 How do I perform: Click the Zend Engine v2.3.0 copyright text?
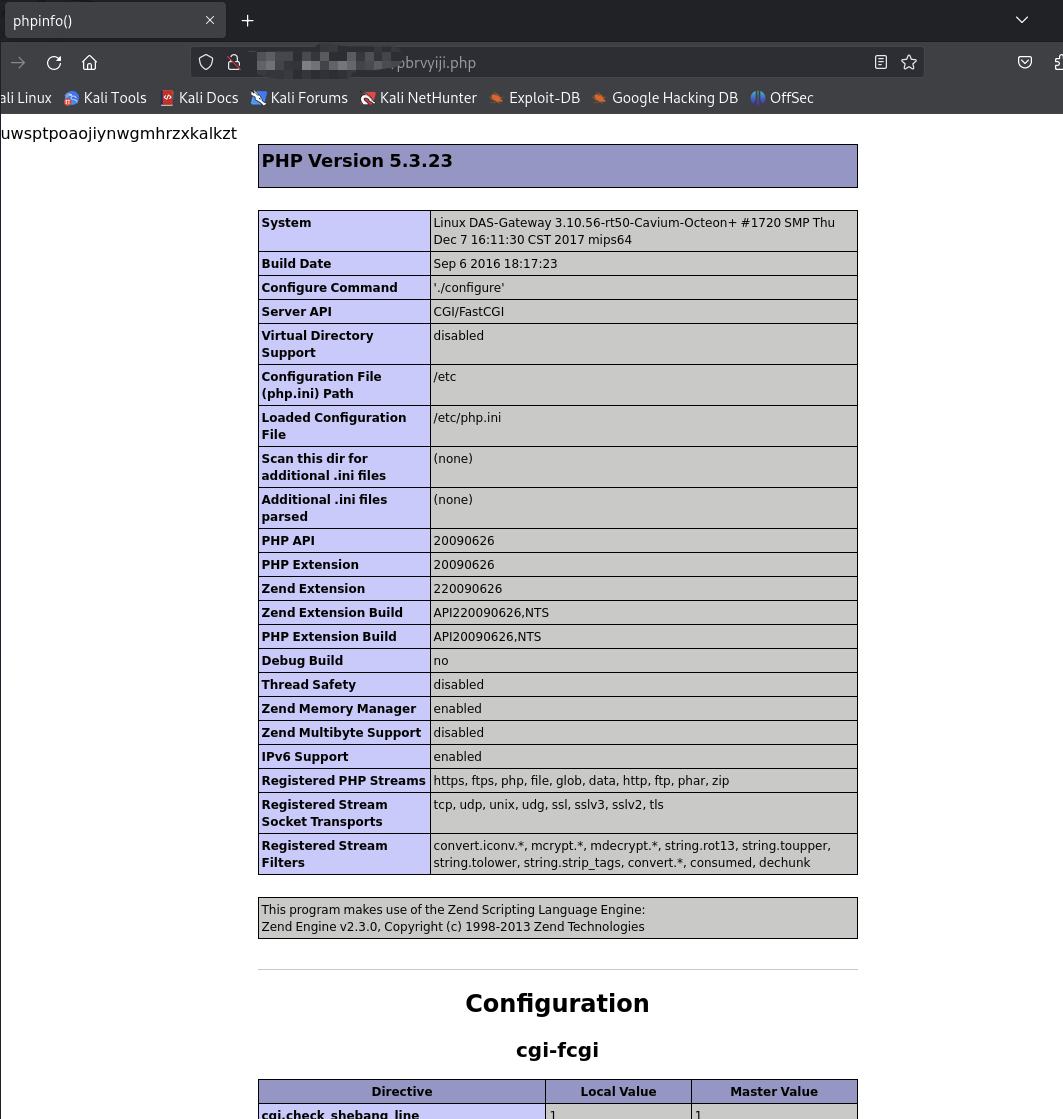pos(453,926)
